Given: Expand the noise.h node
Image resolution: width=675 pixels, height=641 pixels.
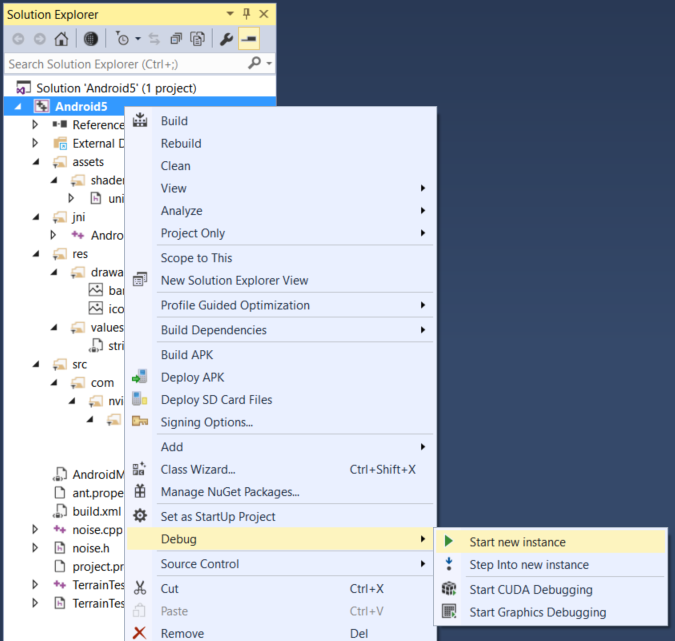Looking at the screenshot, I should 35,548.
